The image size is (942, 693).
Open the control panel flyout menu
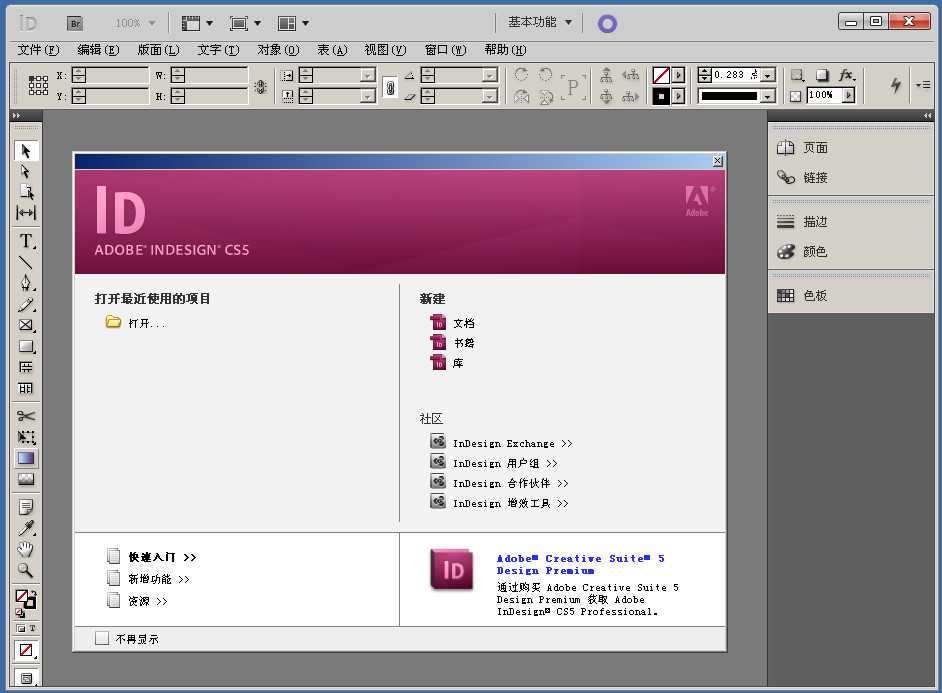(923, 85)
